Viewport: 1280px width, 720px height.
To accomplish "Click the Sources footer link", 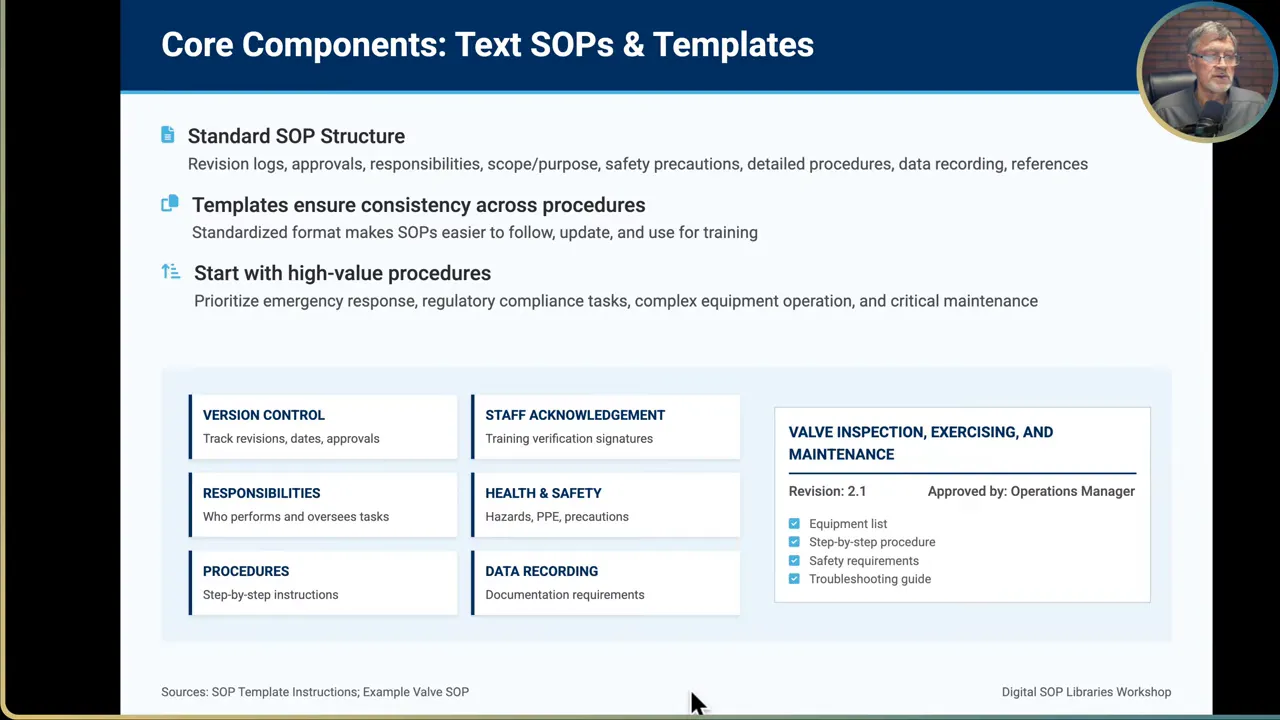I will pyautogui.click(x=315, y=691).
